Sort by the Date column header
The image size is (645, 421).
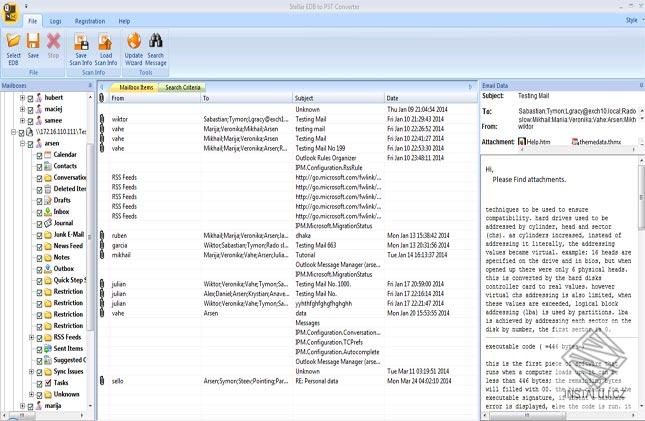click(430, 98)
